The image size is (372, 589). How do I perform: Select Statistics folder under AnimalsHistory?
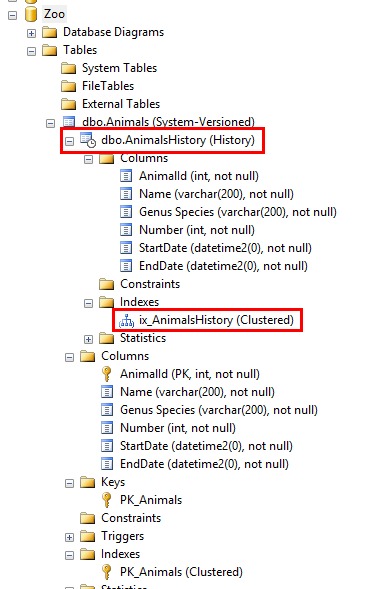pyautogui.click(x=143, y=338)
